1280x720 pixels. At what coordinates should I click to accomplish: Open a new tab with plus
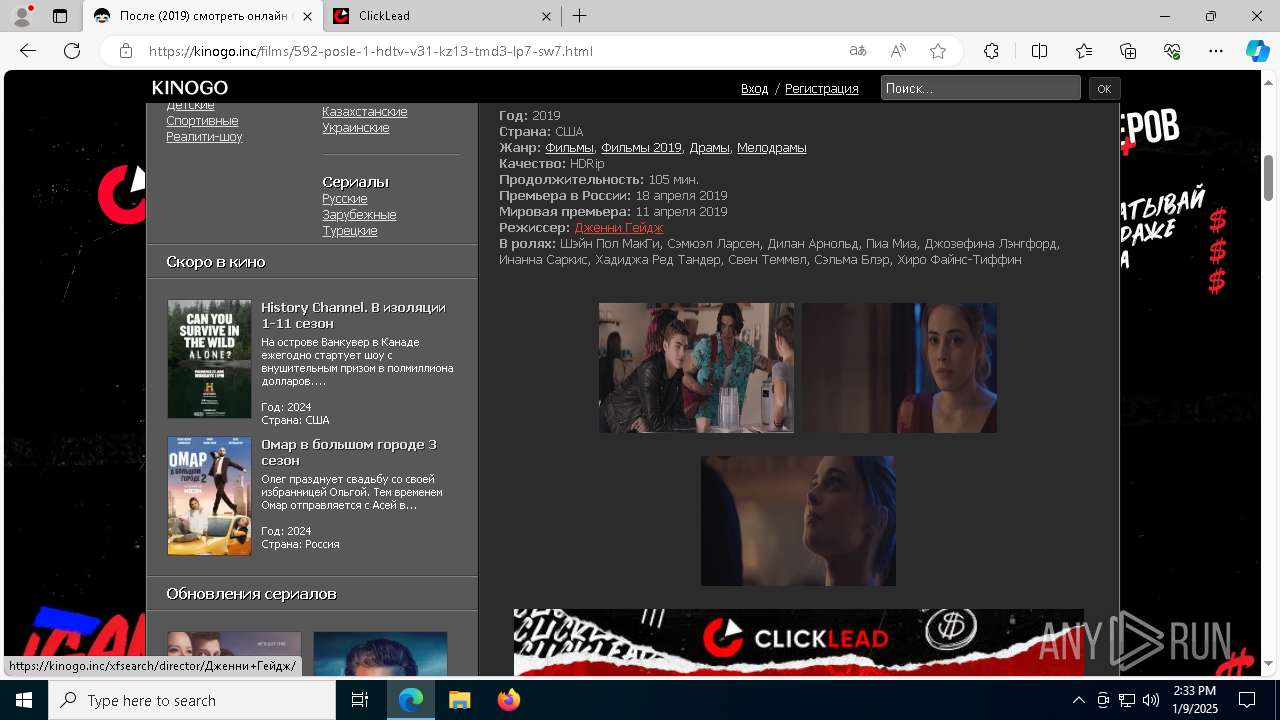579,16
